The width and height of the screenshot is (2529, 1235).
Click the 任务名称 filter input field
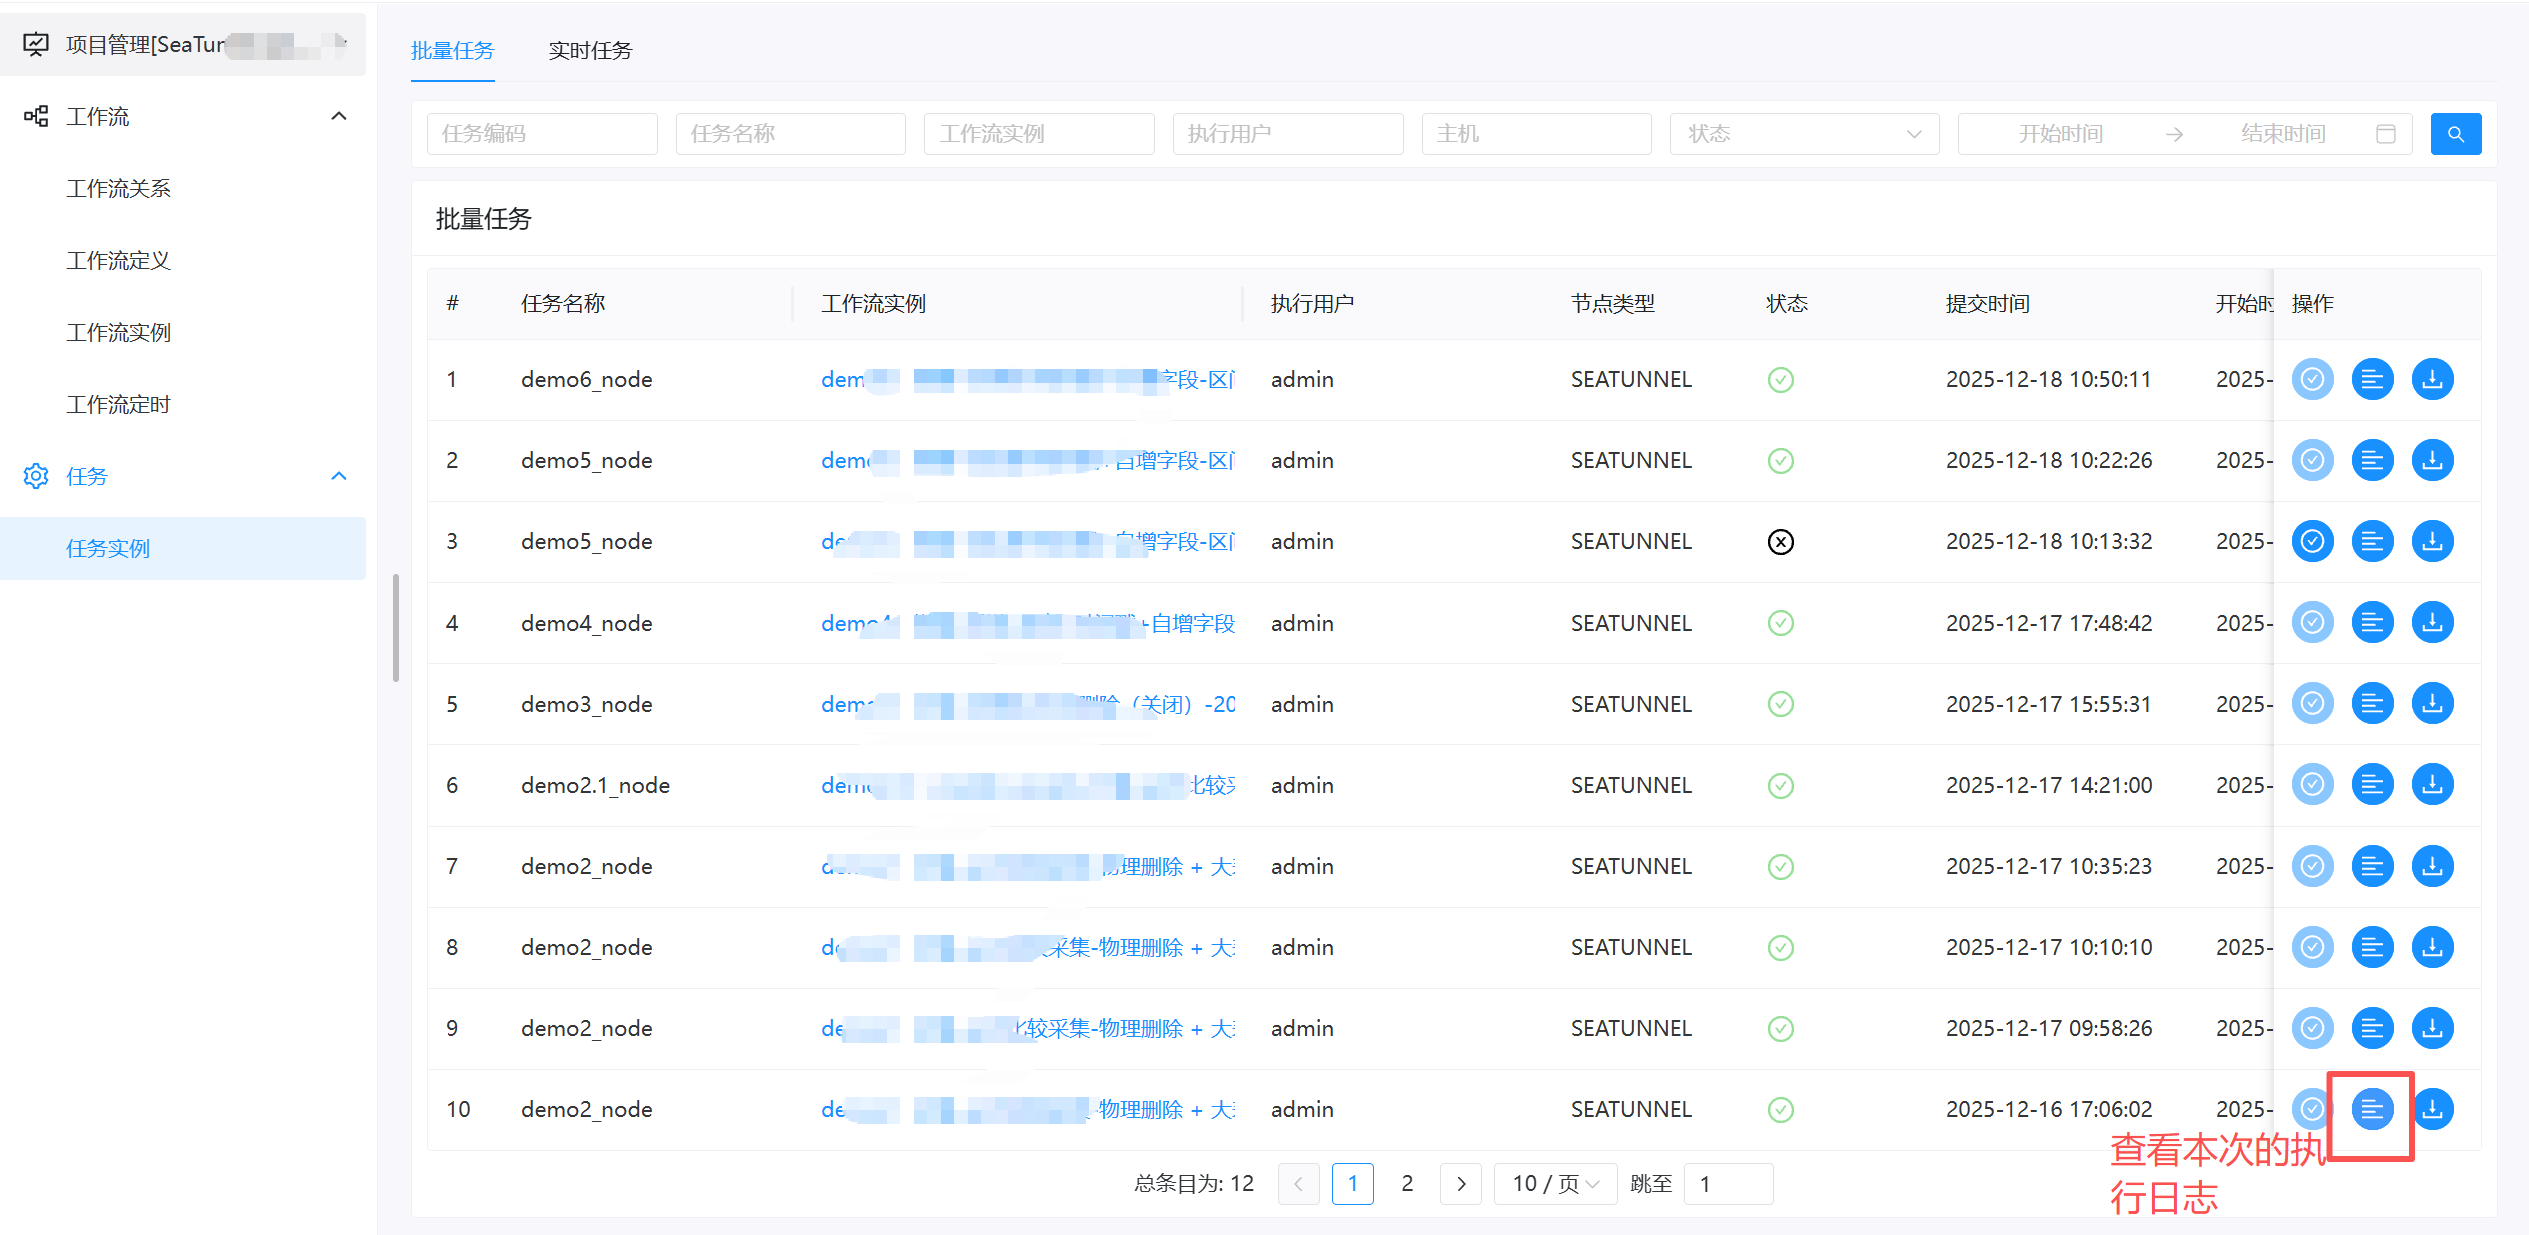coord(790,134)
